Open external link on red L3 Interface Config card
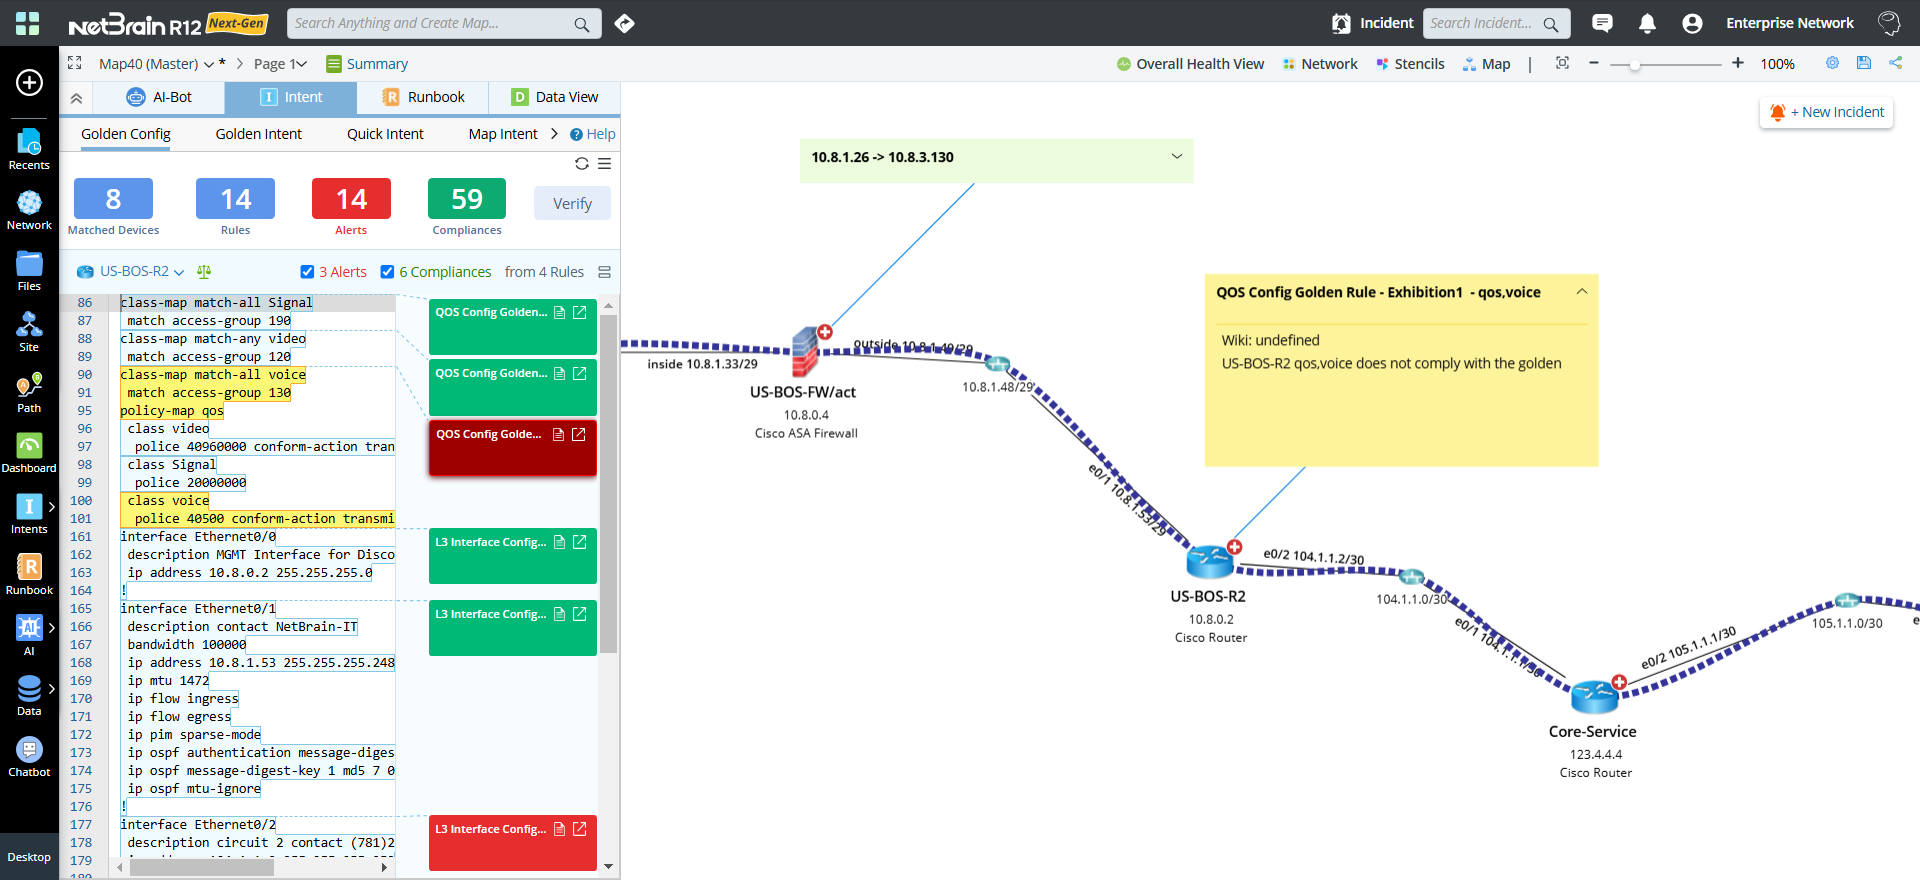This screenshot has height=880, width=1920. click(x=579, y=829)
